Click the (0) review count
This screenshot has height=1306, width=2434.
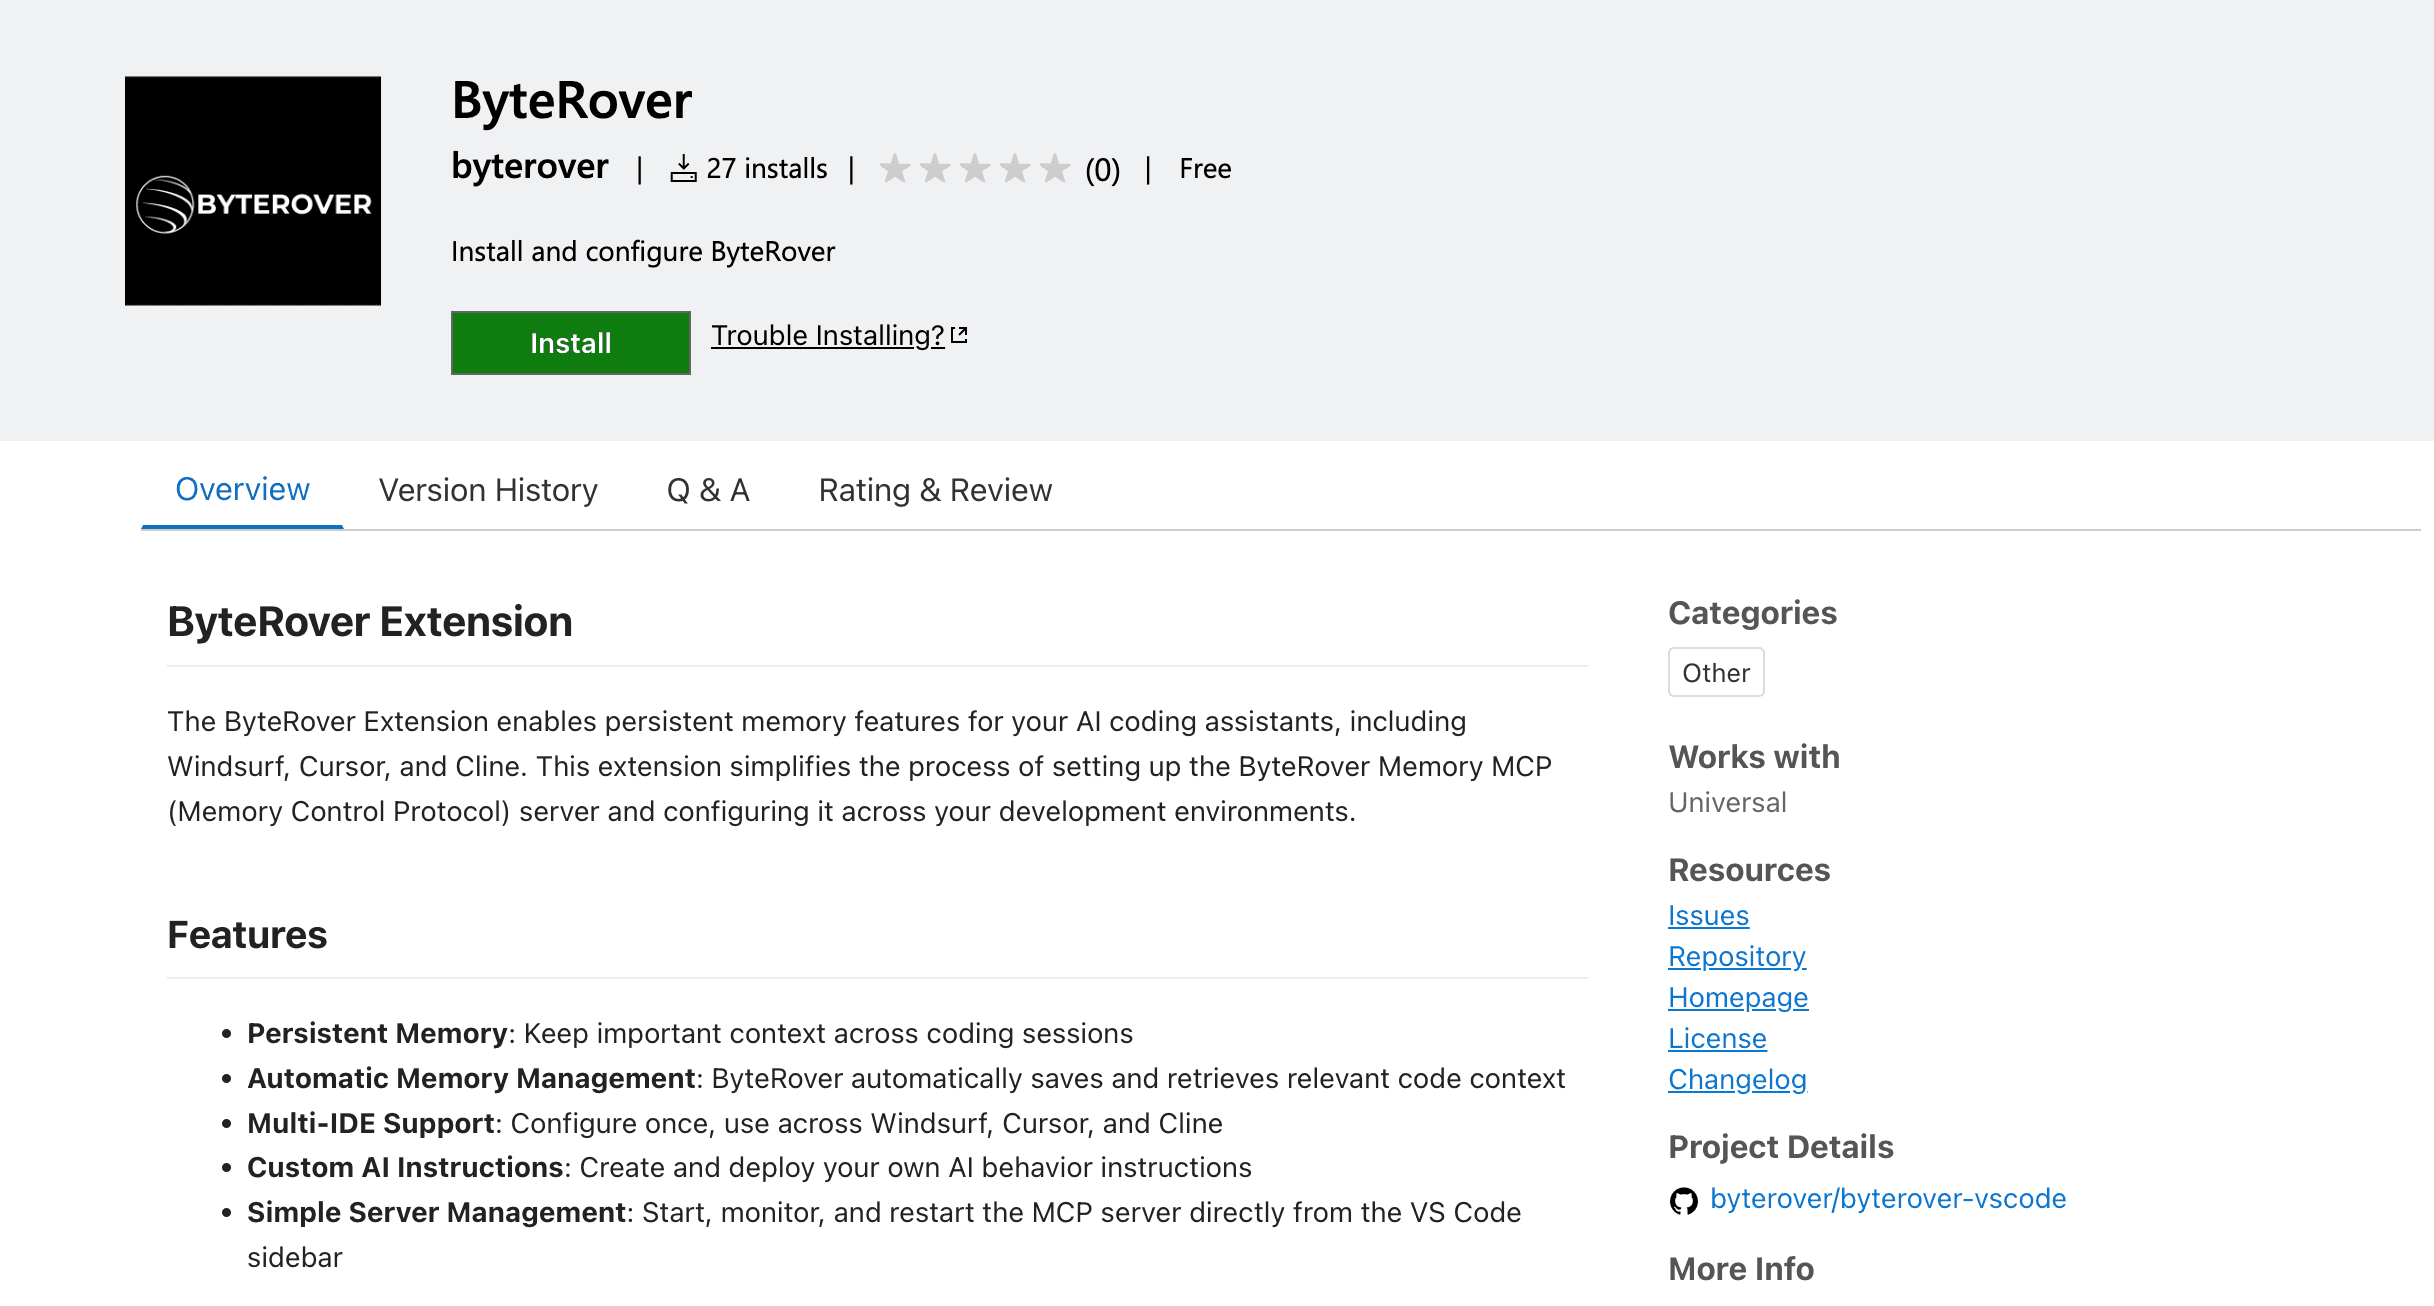point(1102,170)
